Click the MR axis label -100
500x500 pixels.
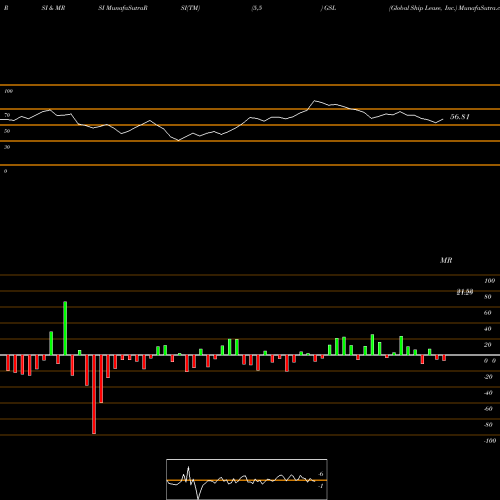[490, 441]
